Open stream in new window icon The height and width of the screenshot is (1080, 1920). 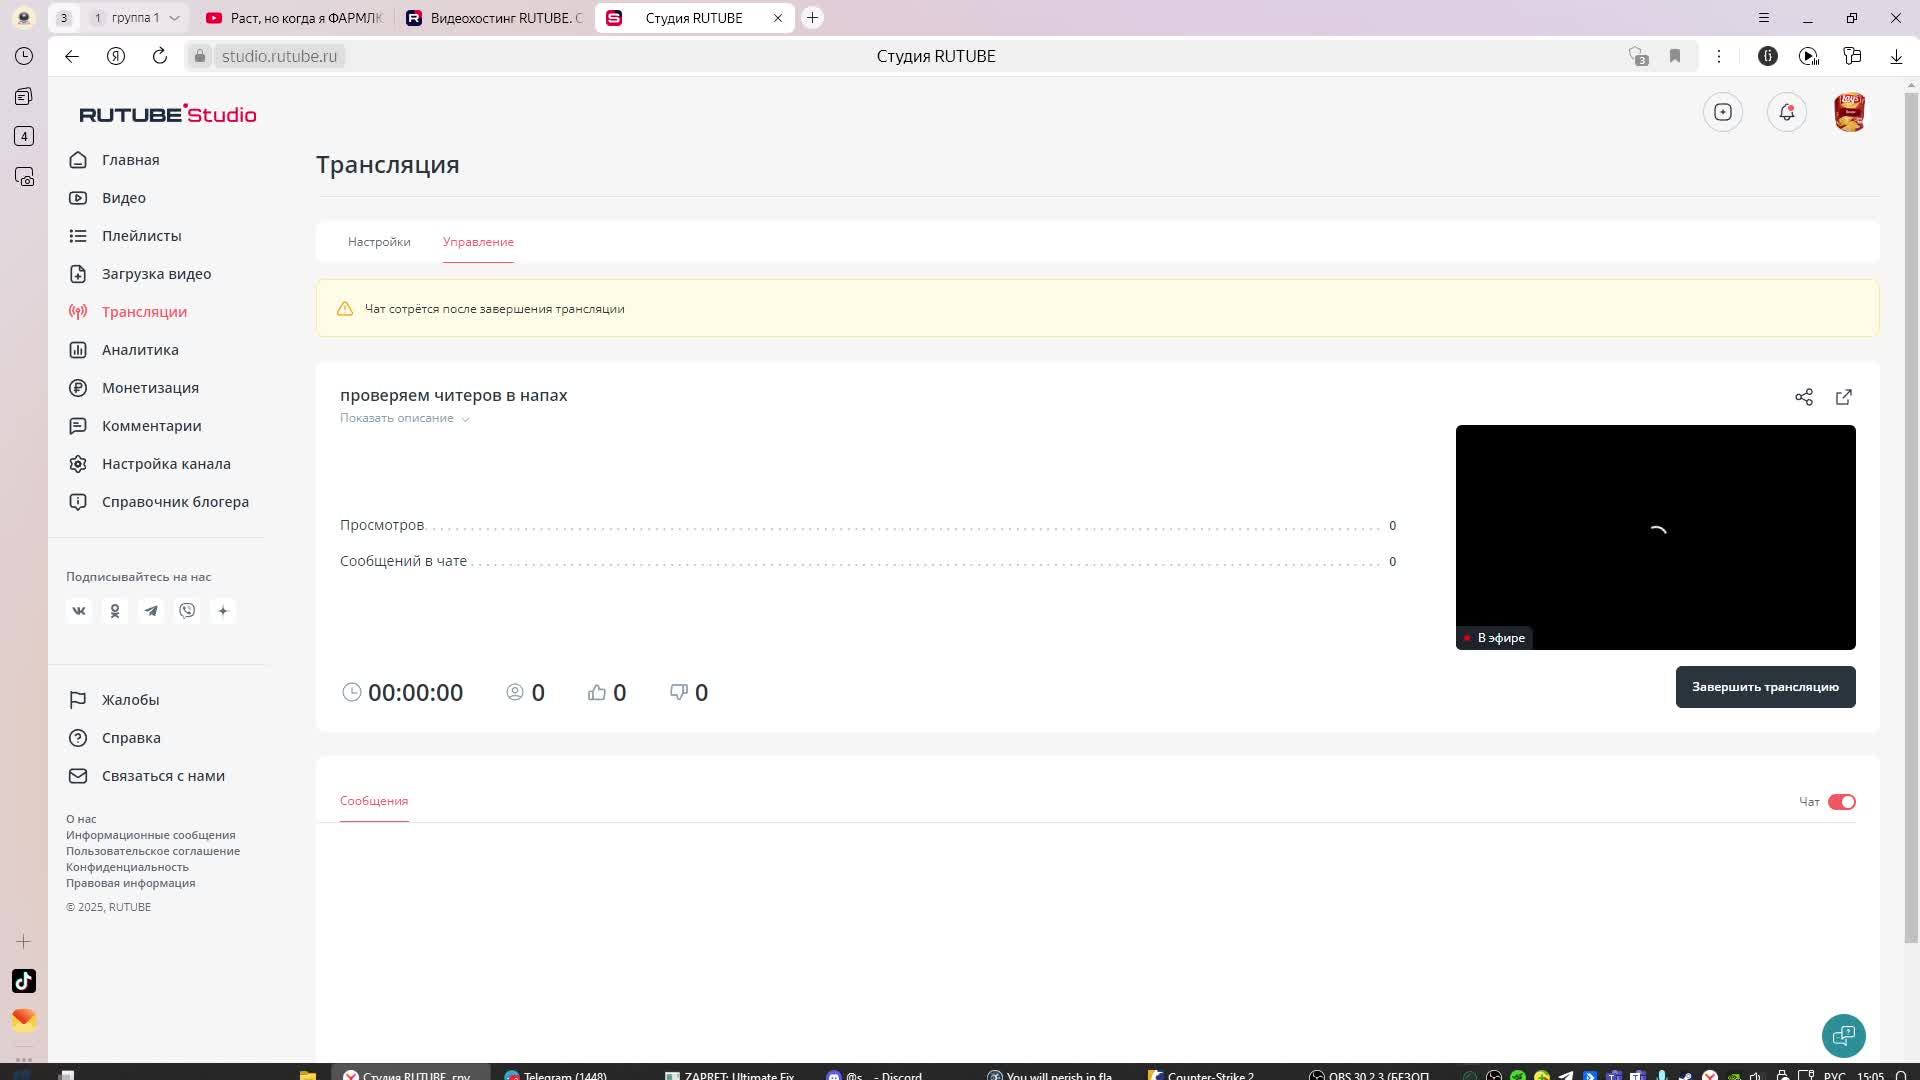pos(1843,397)
